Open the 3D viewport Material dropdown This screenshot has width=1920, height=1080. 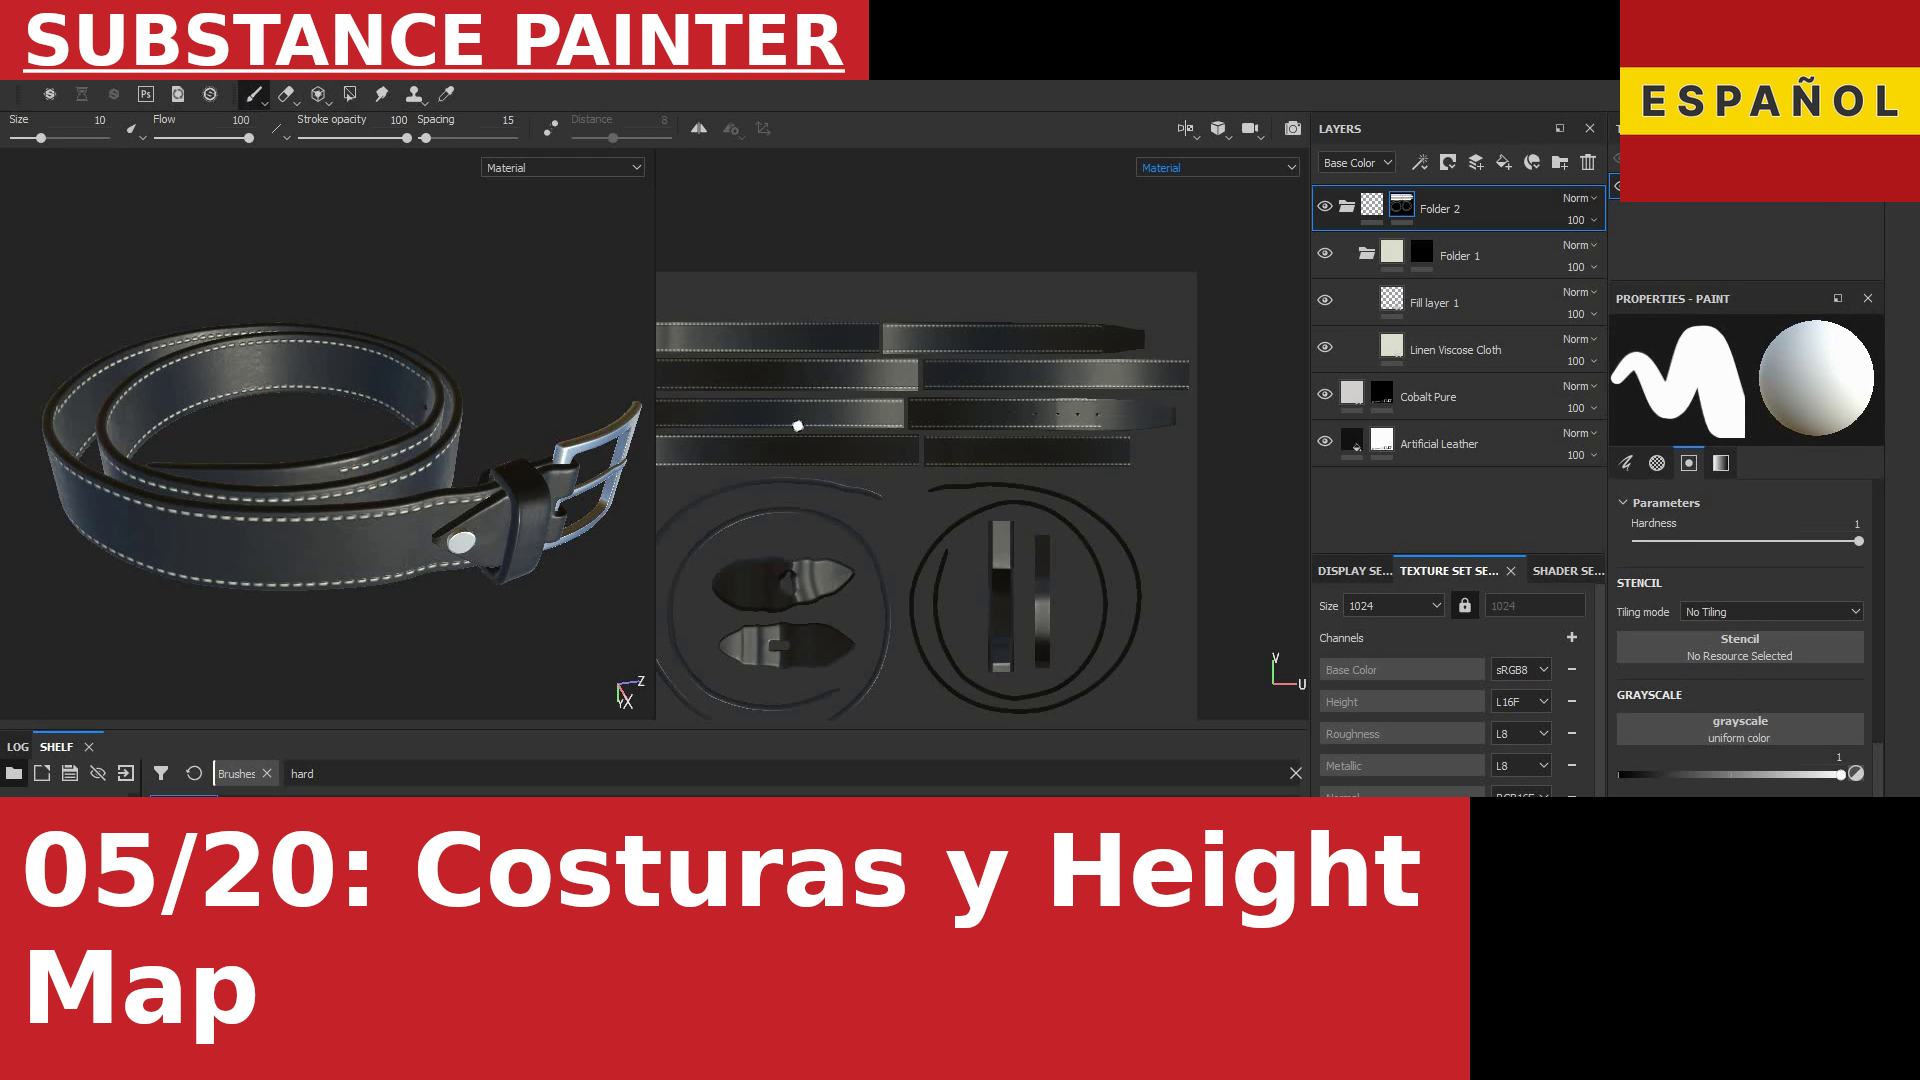(x=563, y=168)
